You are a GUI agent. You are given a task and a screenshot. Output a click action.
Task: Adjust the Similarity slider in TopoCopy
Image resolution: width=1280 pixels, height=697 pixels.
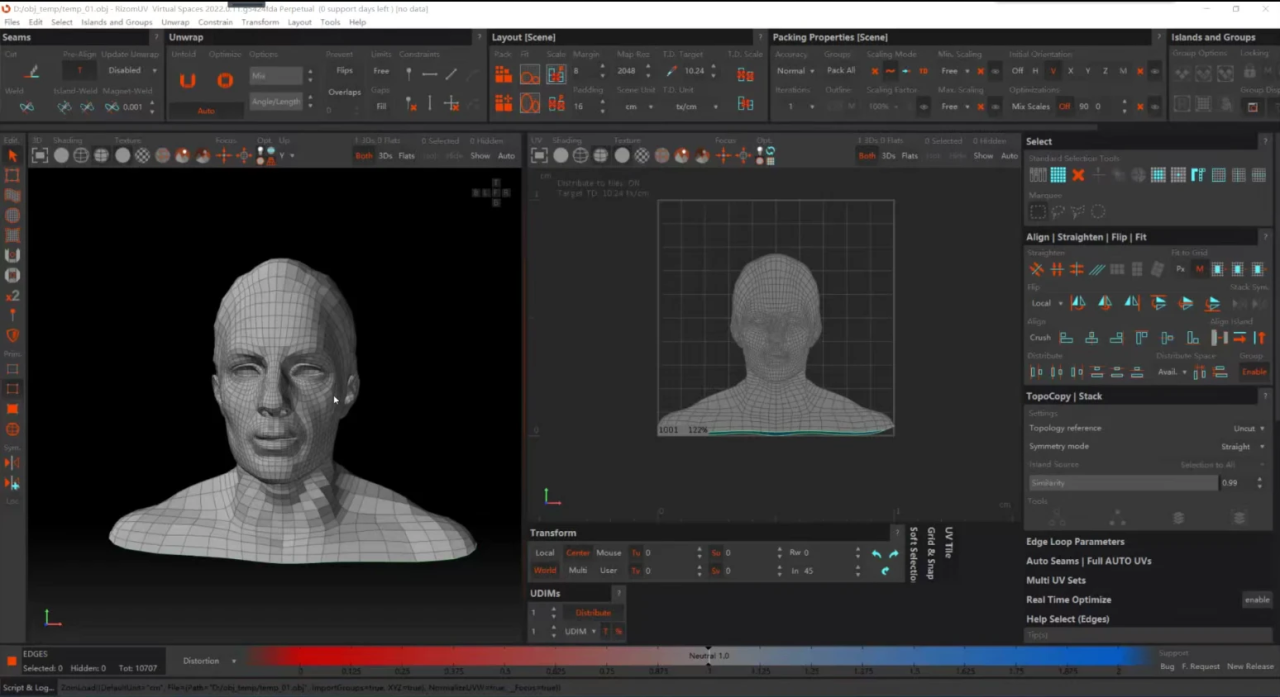point(1123,483)
